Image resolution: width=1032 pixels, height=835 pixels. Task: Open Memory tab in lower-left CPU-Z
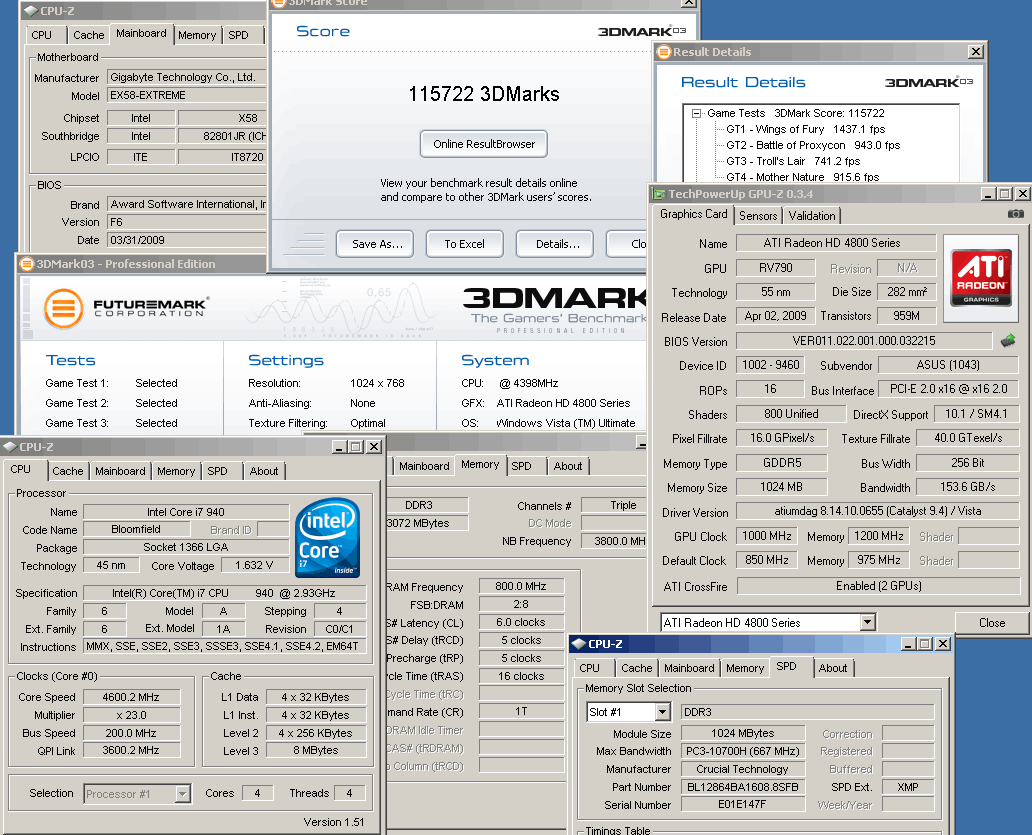pos(176,471)
